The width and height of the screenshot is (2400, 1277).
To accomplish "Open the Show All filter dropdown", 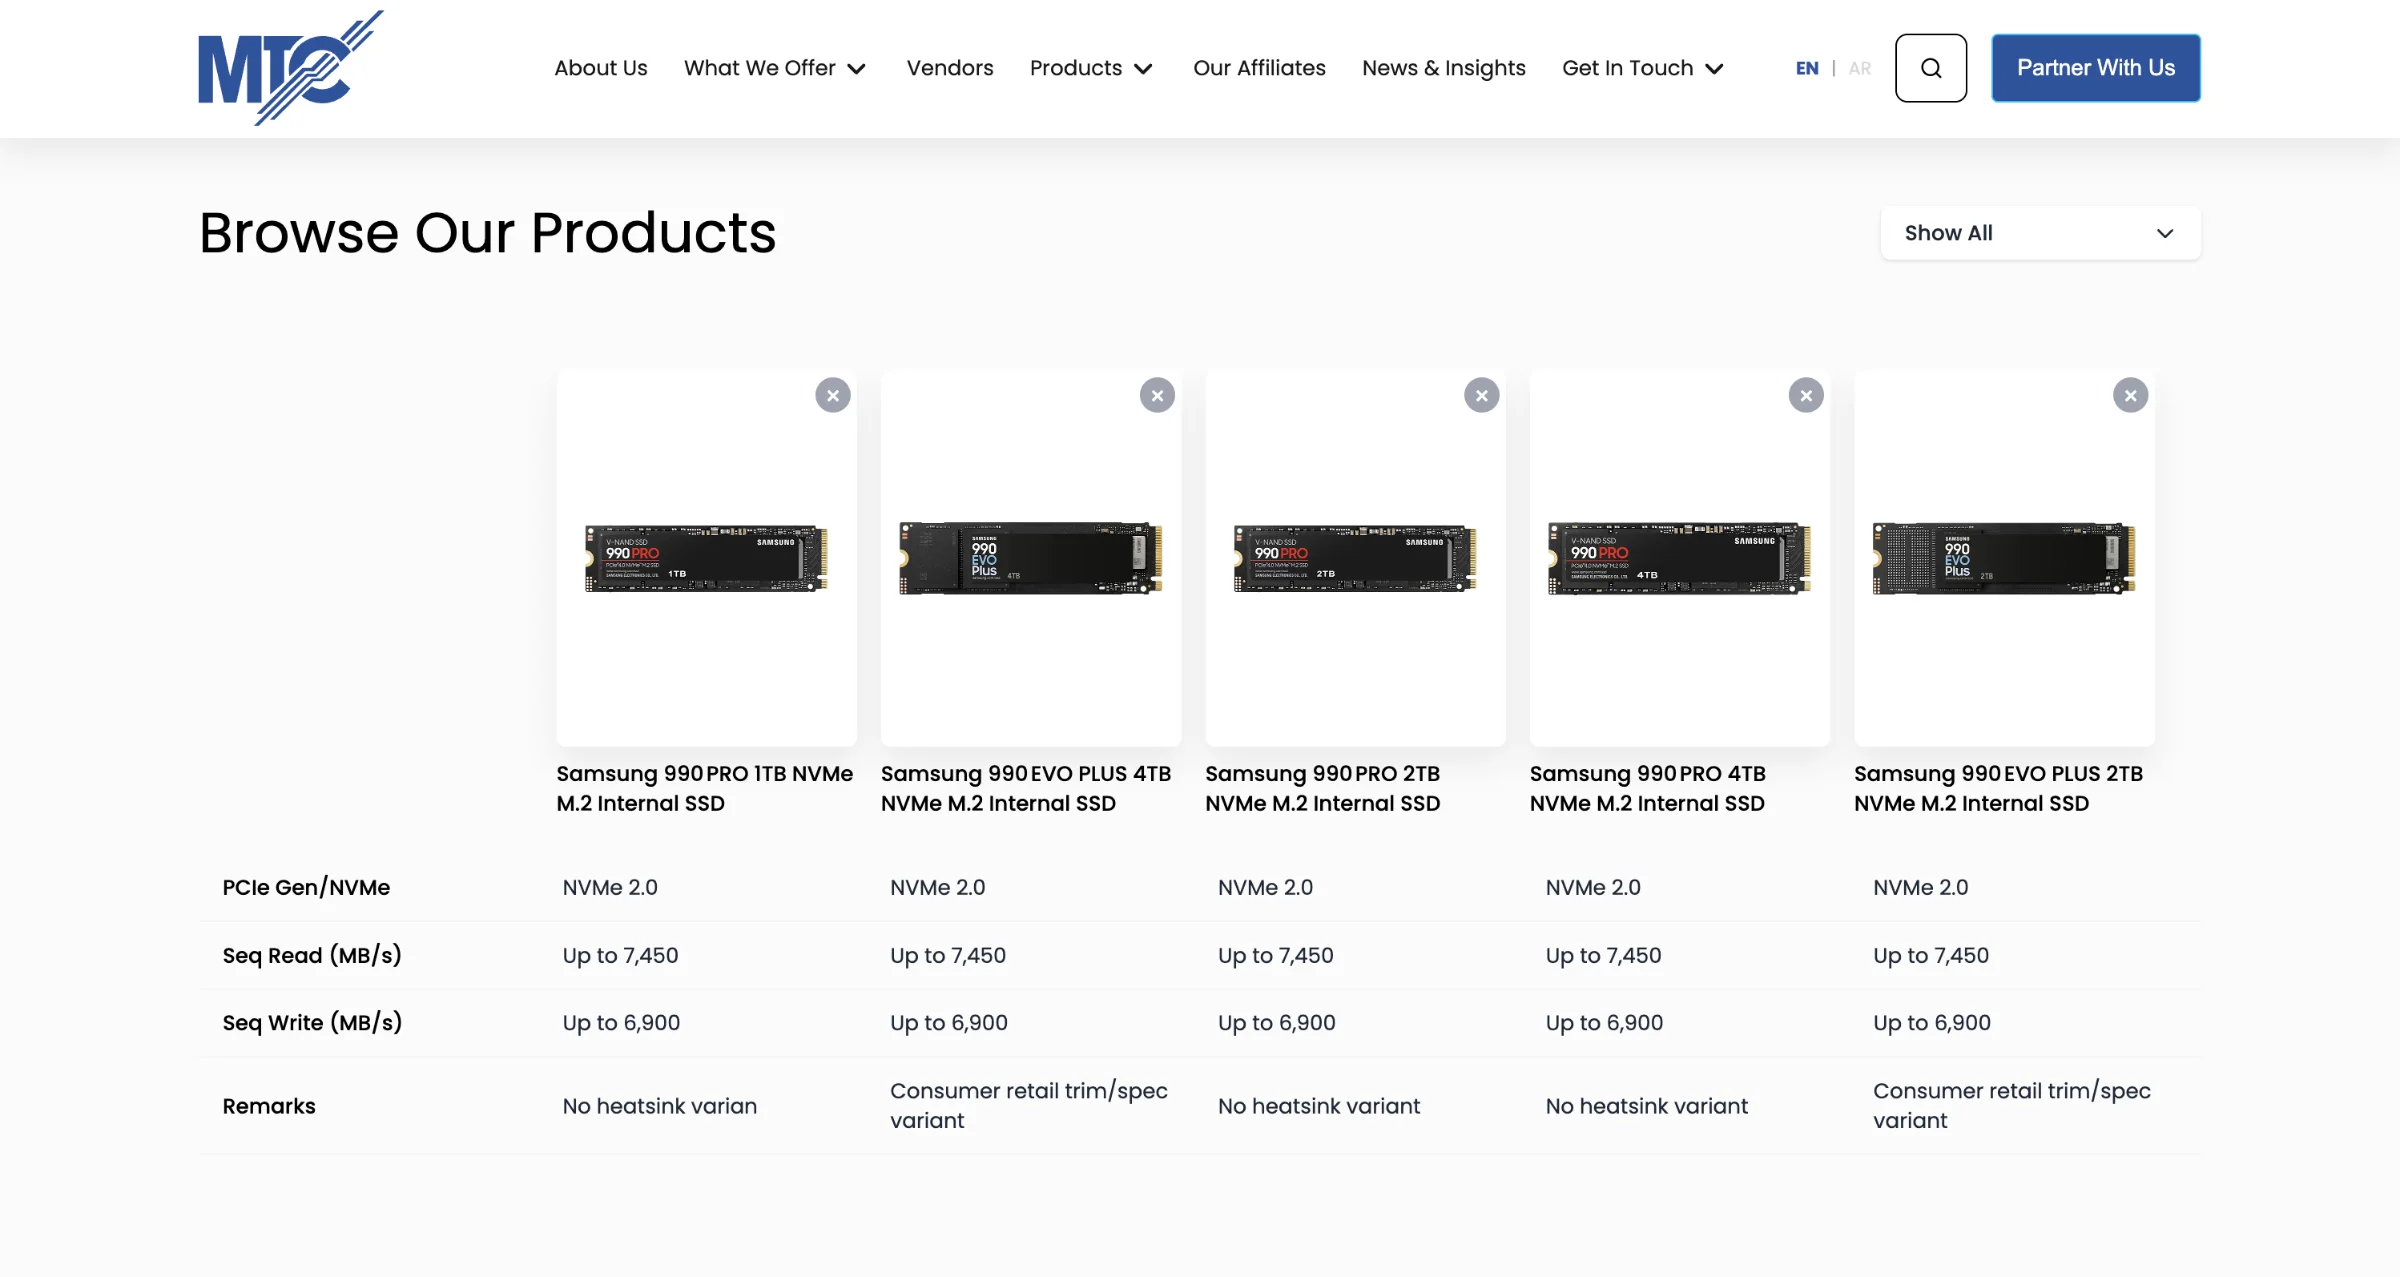I will (x=2040, y=233).
